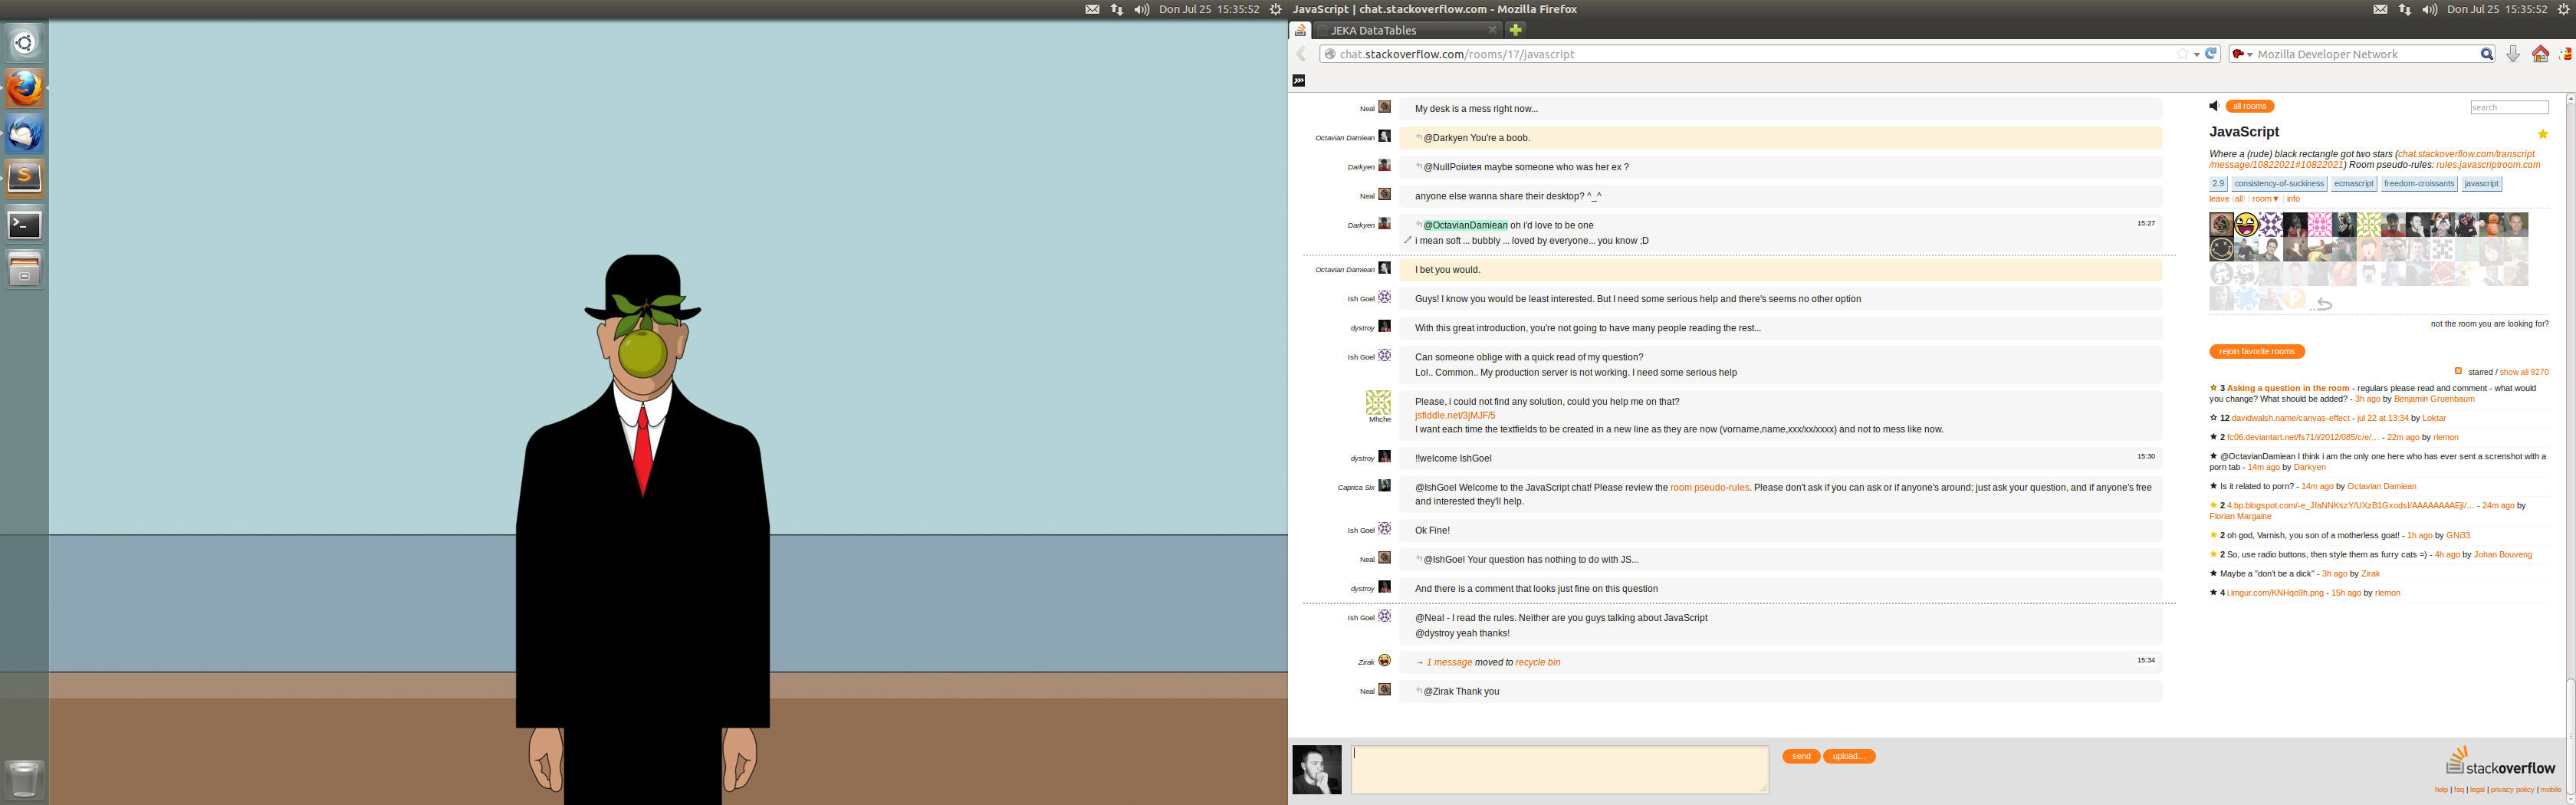The height and width of the screenshot is (805, 2576).
Task: Click the pumpkin user avatar
Action: (2491, 224)
